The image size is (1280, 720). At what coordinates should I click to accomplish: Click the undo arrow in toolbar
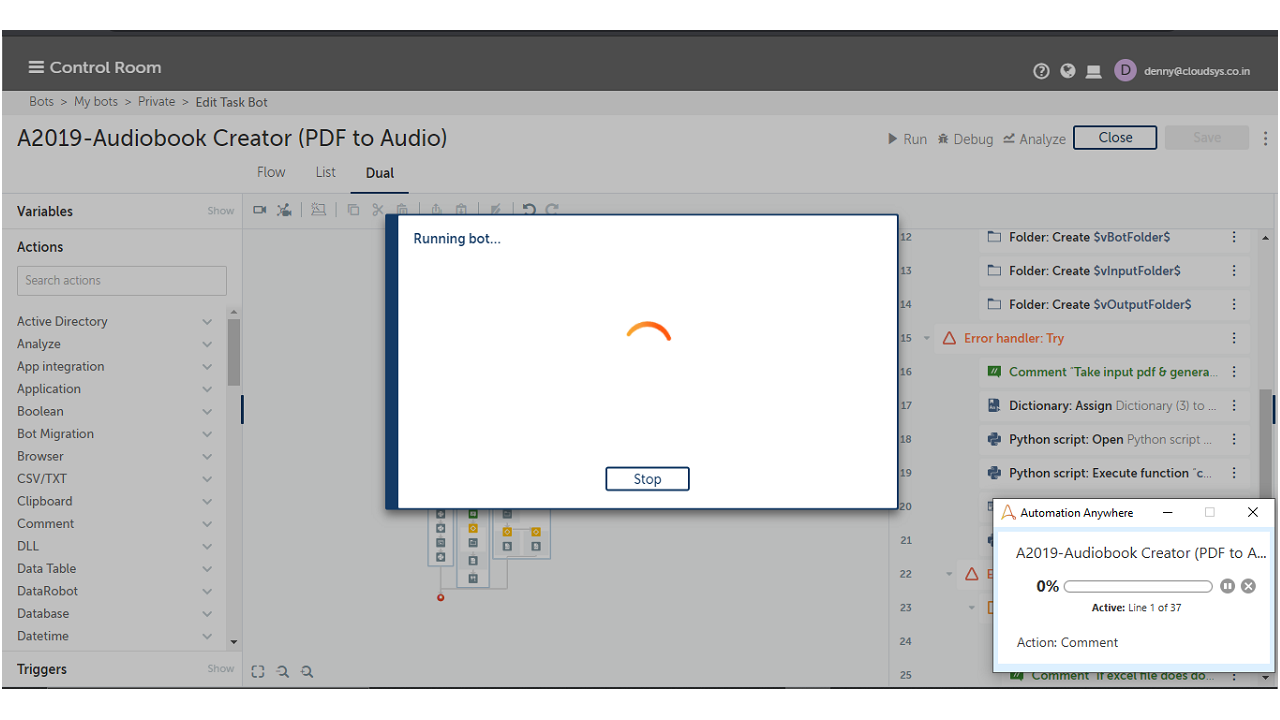pyautogui.click(x=529, y=210)
